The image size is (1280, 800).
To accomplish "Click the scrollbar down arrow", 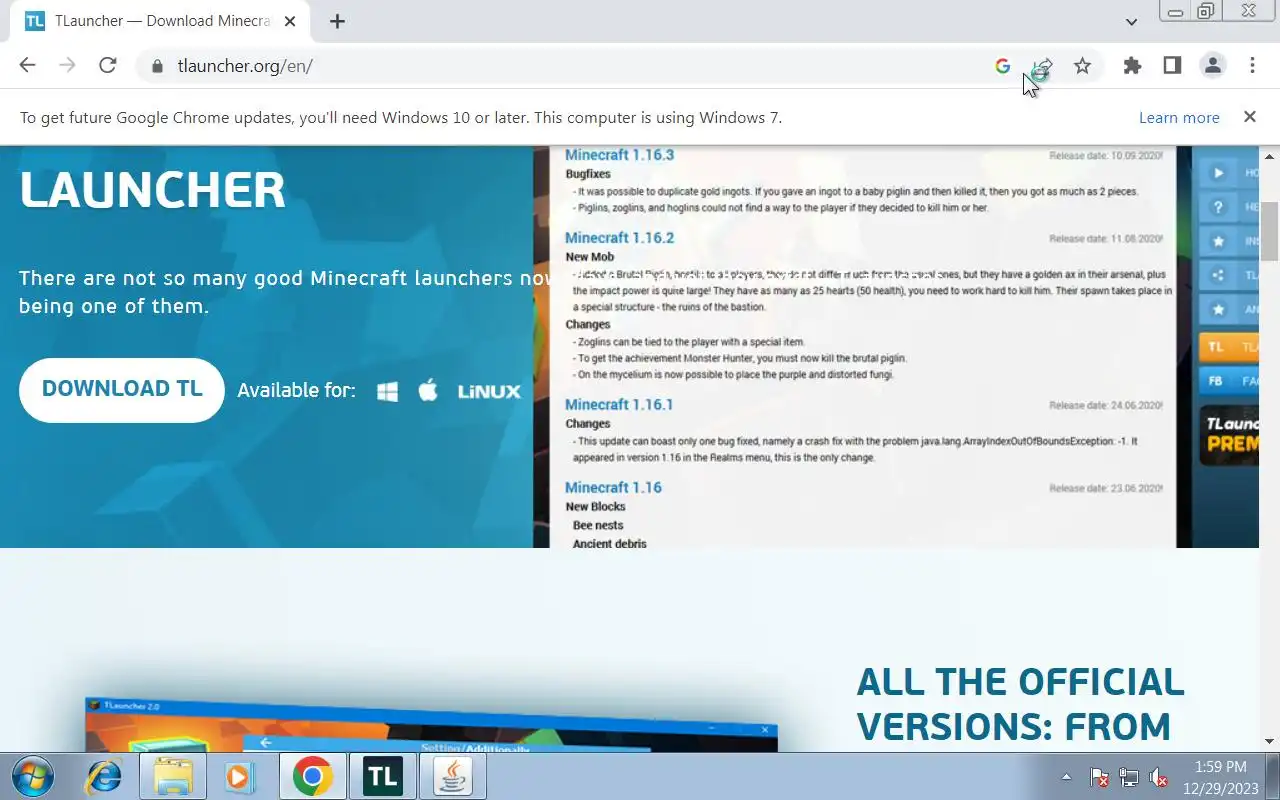I will pyautogui.click(x=1270, y=741).
